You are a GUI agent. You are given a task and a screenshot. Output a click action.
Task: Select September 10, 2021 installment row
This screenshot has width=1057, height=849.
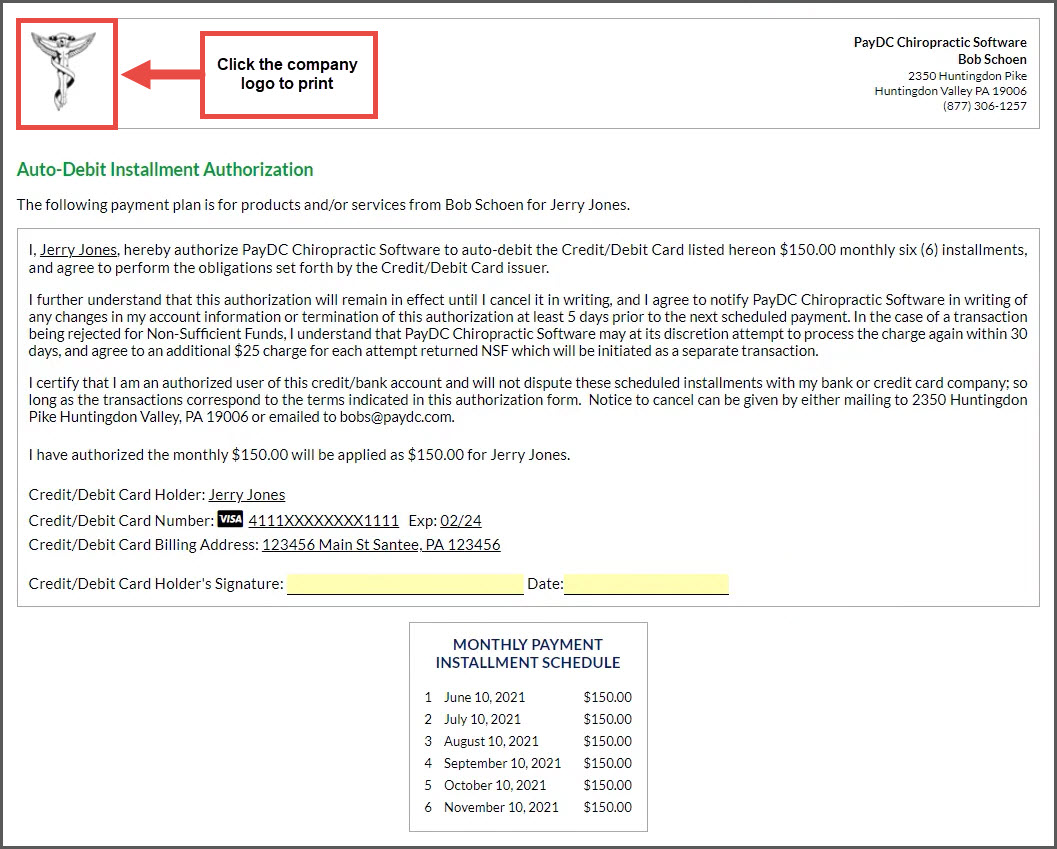click(x=528, y=763)
